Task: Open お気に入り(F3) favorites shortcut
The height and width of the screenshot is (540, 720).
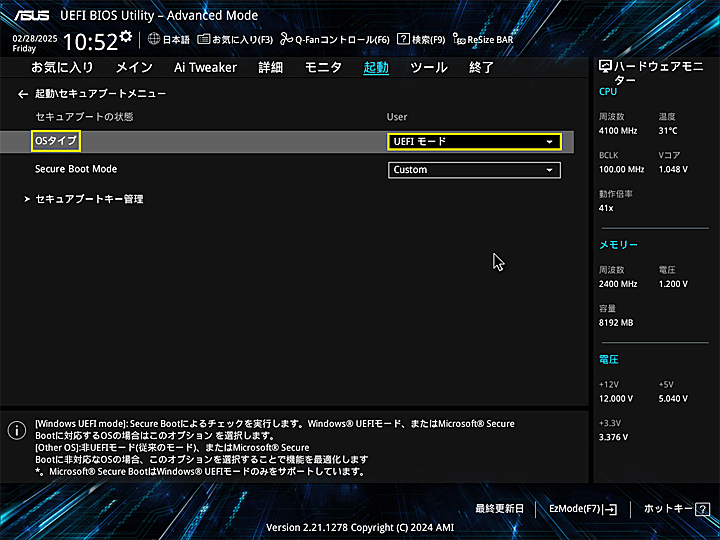Action: (235, 39)
